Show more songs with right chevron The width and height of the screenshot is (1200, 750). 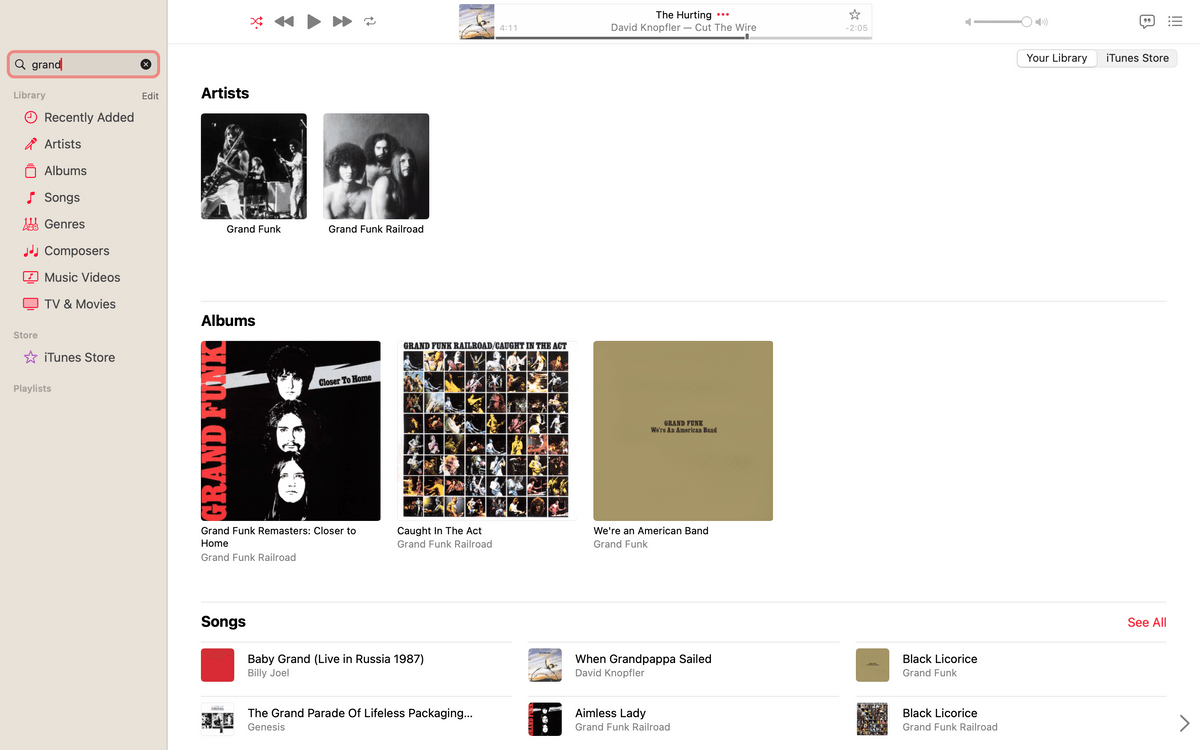[1184, 723]
